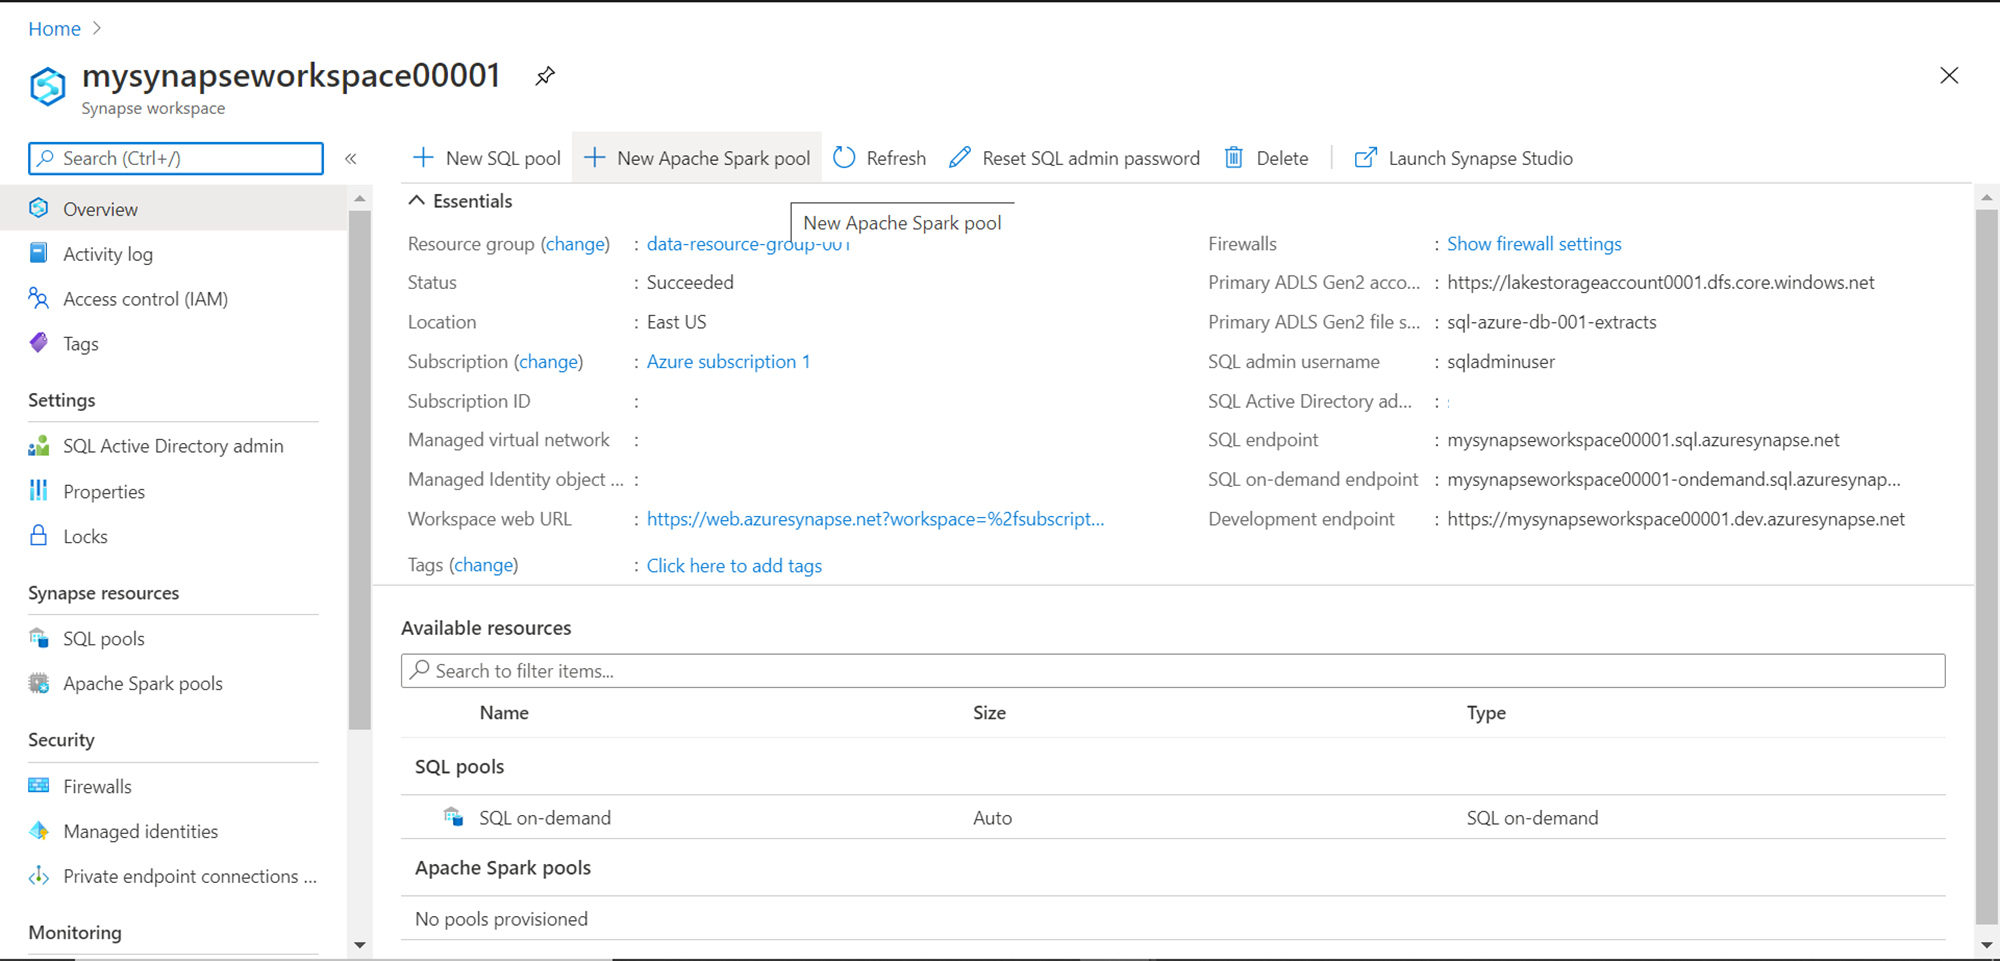Viewport: 2000px width, 961px height.
Task: Click the Azure subscription 1 link
Action: (x=728, y=362)
